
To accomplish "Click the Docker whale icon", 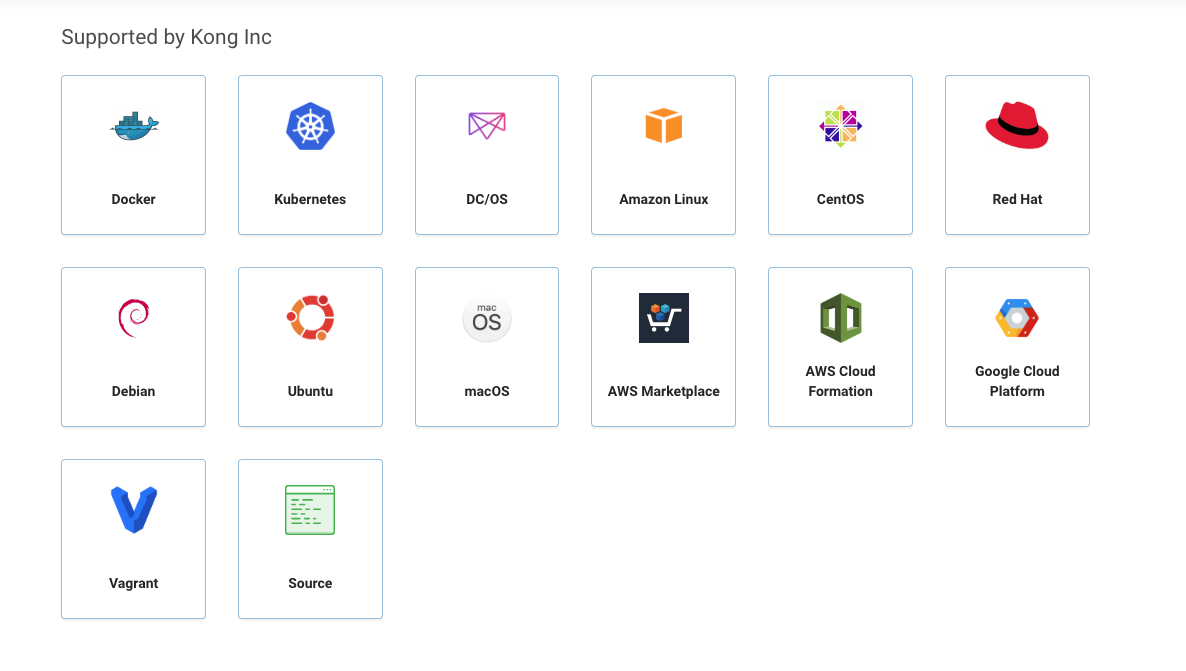I will (134, 126).
